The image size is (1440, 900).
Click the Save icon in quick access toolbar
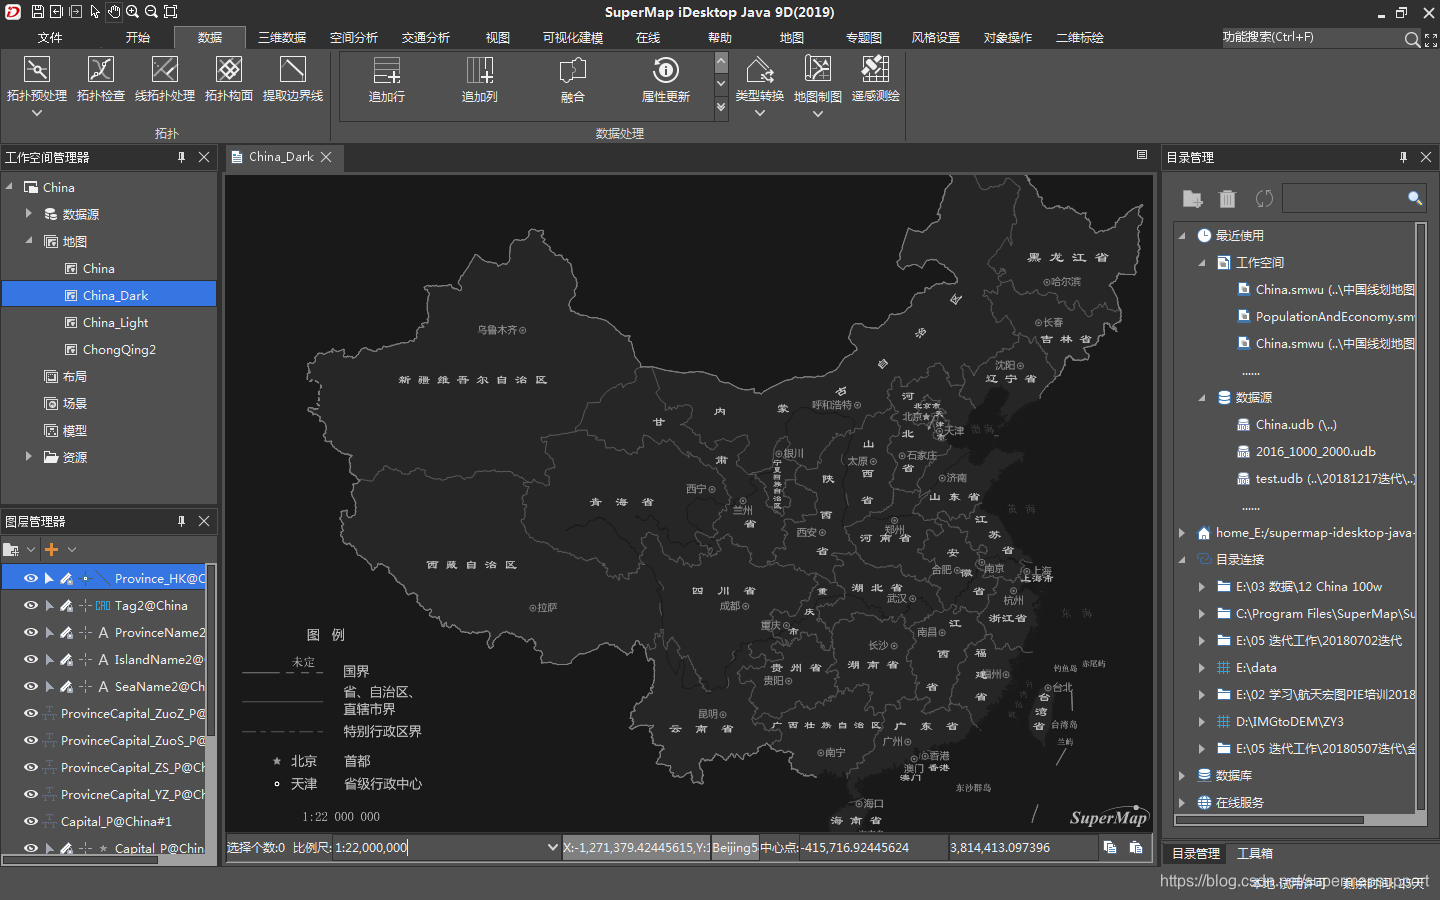pos(37,12)
